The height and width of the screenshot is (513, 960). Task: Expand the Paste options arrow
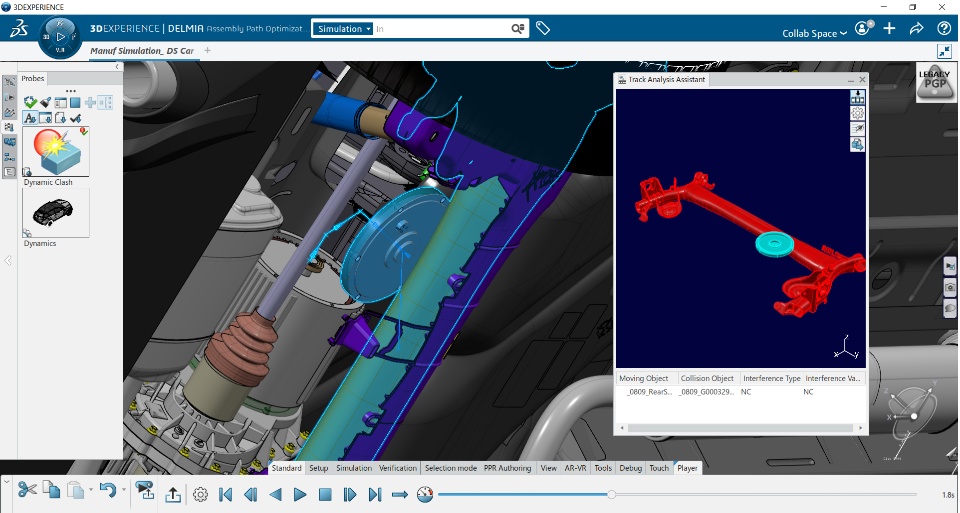click(x=91, y=490)
